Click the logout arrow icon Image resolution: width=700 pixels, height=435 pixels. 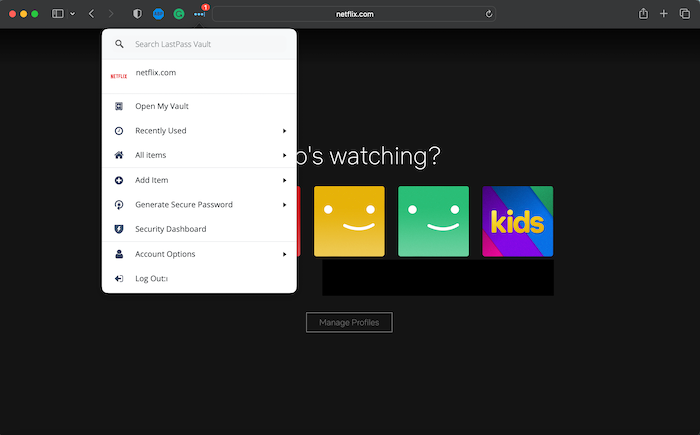pos(119,279)
